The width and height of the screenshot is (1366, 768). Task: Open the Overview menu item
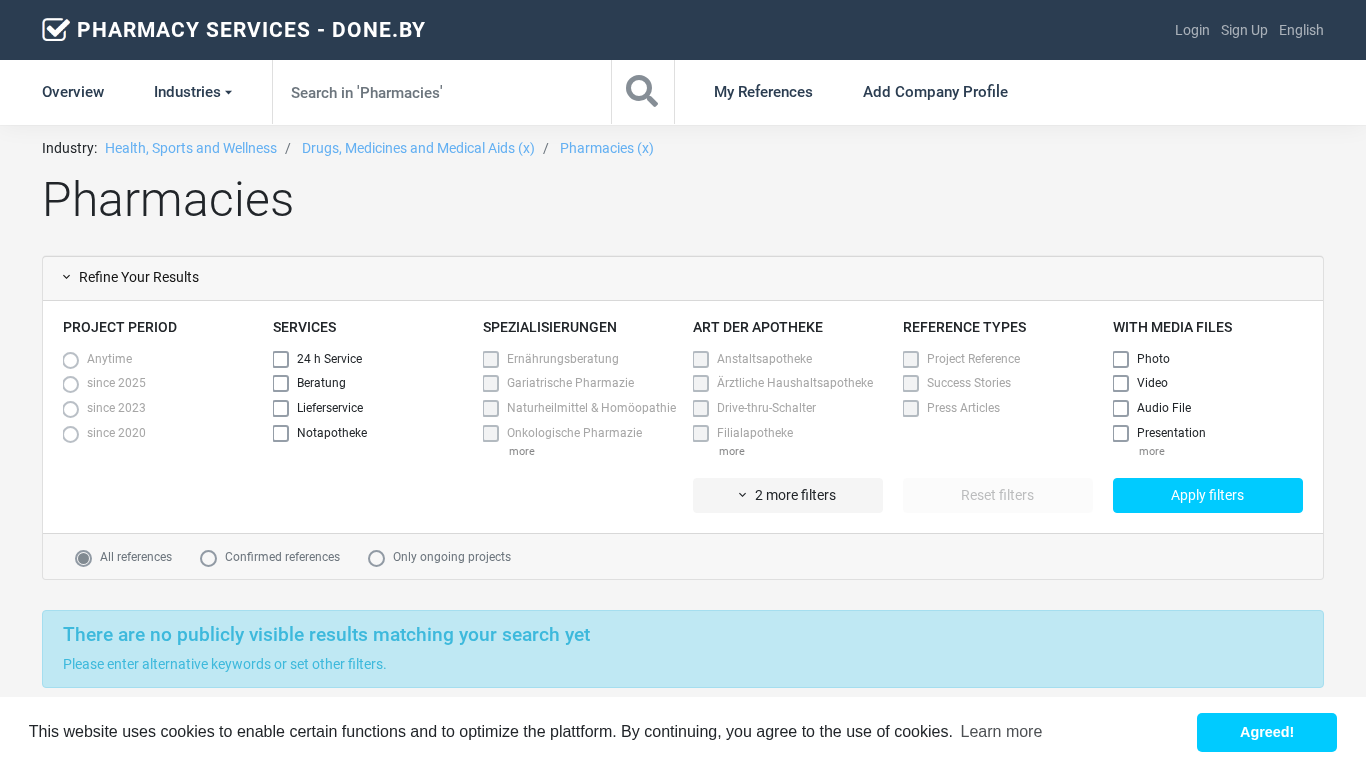73,92
